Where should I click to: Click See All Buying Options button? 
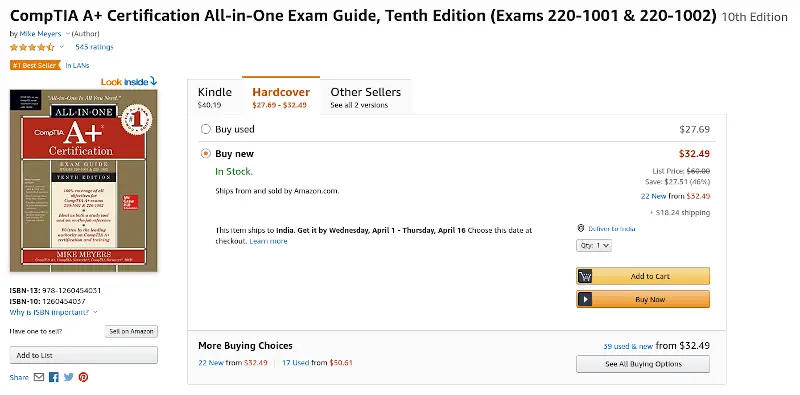pos(643,364)
